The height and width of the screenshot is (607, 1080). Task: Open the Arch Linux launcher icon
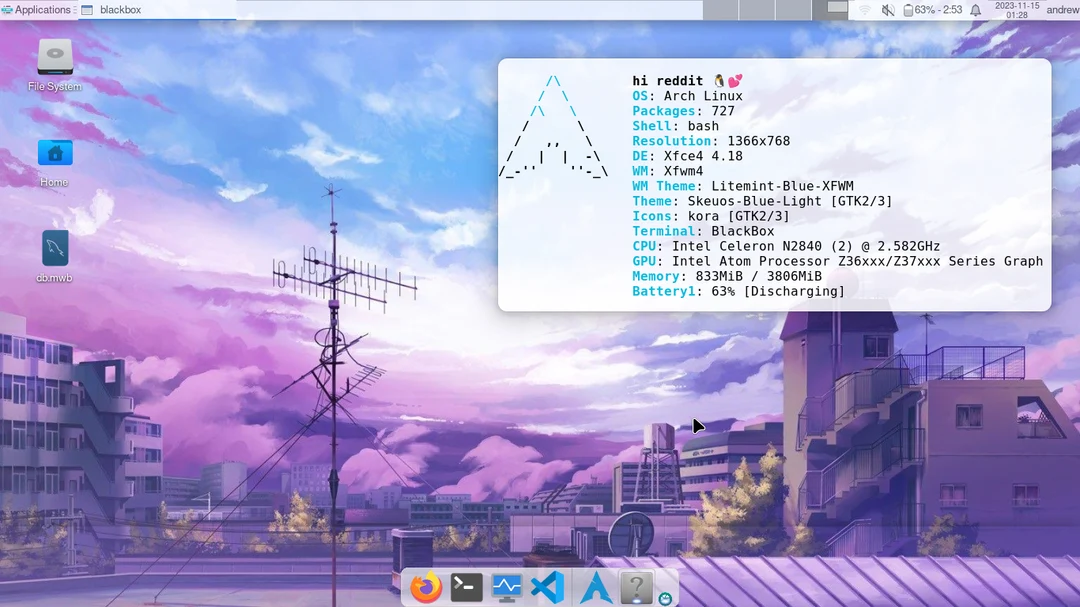596,588
